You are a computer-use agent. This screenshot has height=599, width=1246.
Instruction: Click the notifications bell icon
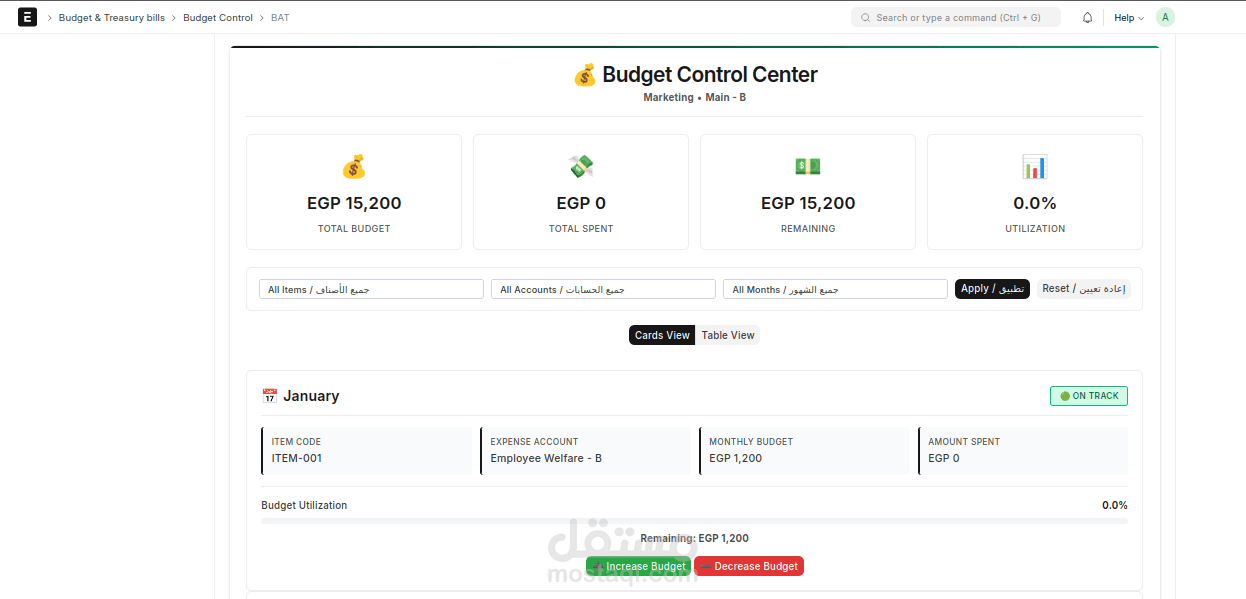click(1087, 17)
